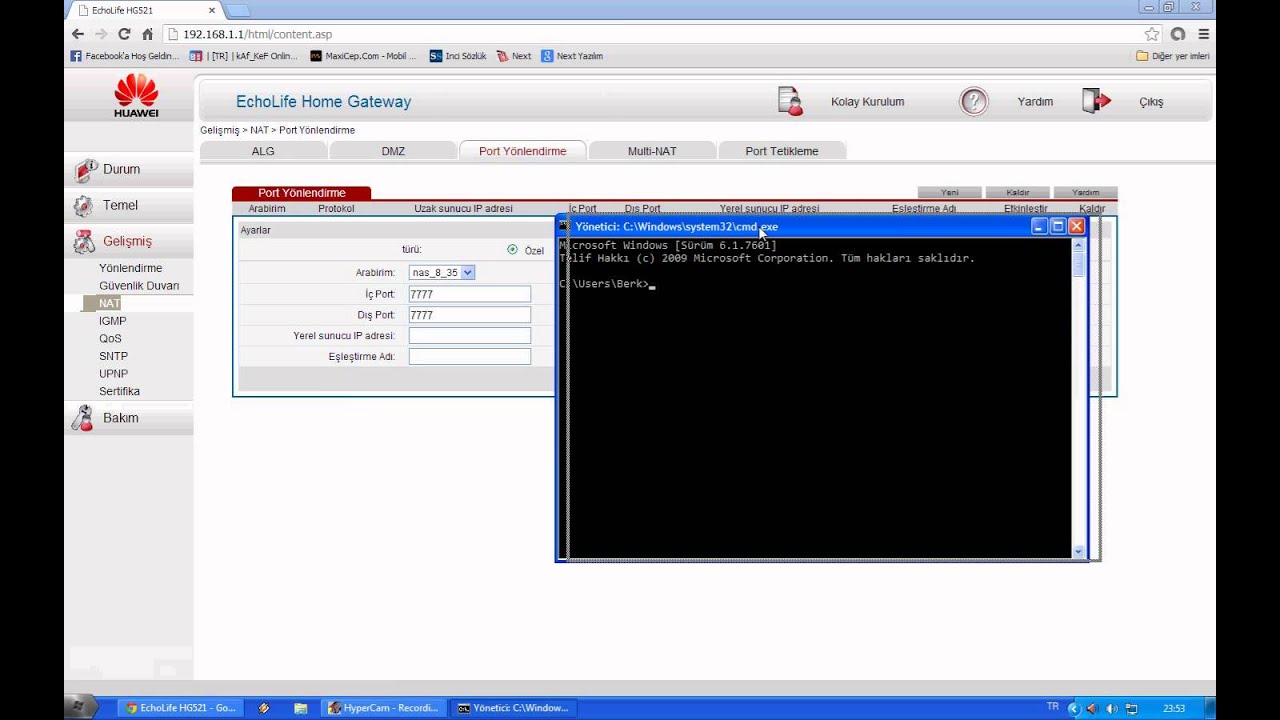Viewport: 1280px width, 720px height.
Task: Bookmark page using the star icon
Action: coord(1152,34)
